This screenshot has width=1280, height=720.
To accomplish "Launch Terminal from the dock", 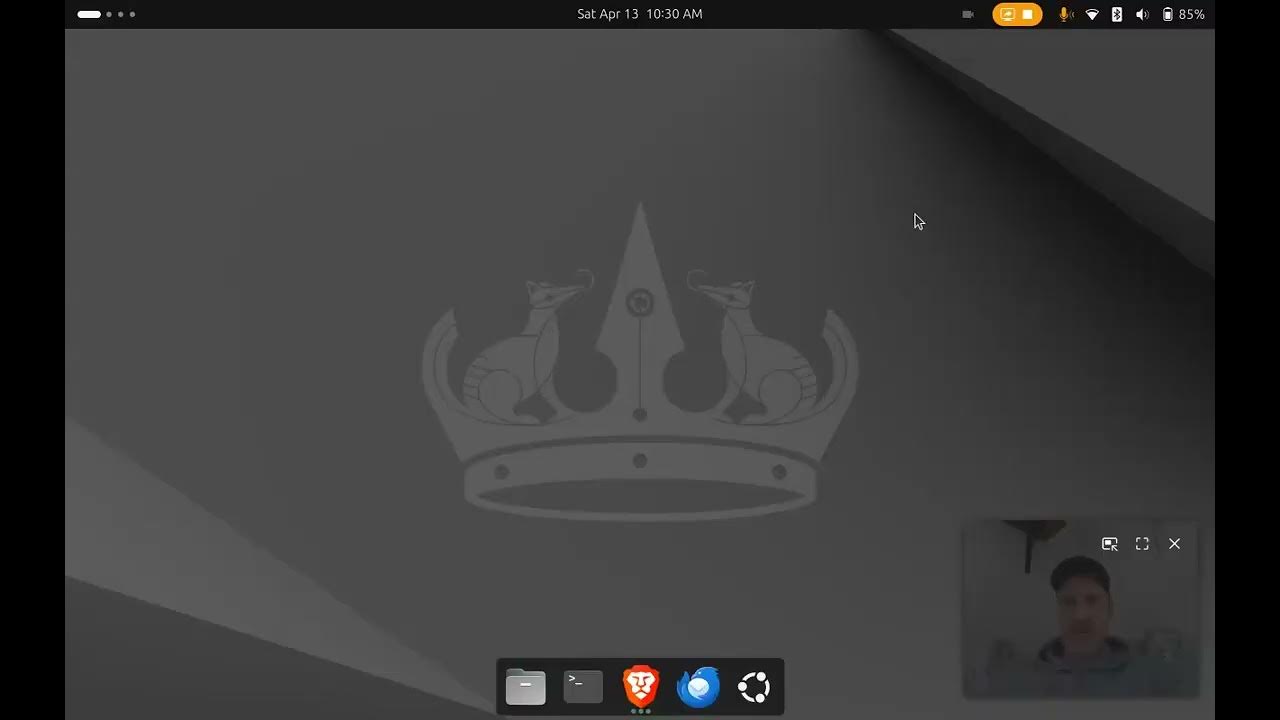I will [583, 686].
